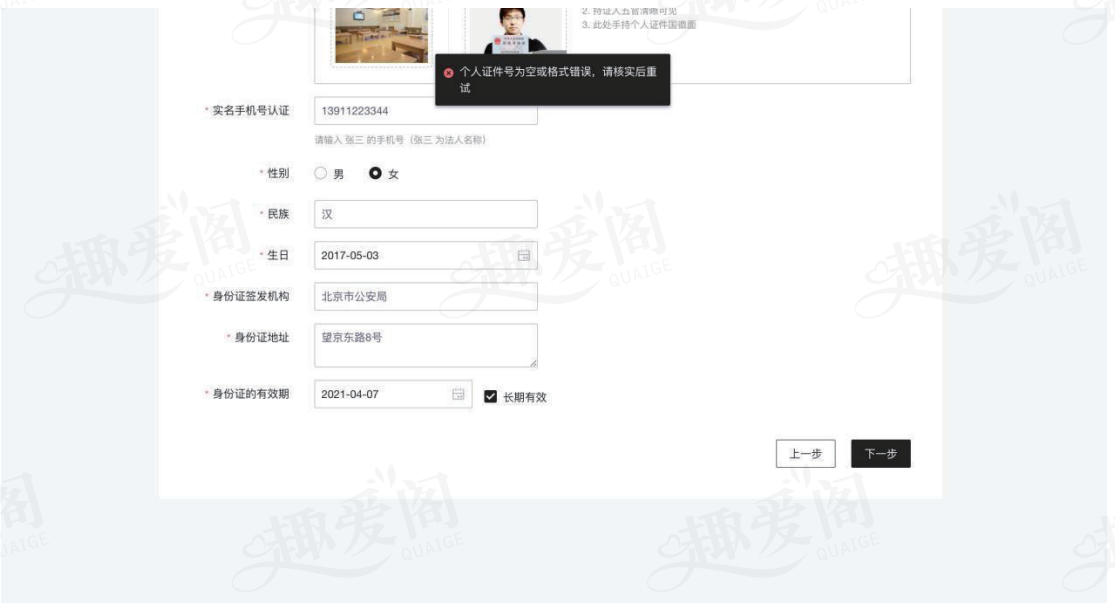Focus the 民族 input containing 汉
Image resolution: width=1115 pixels, height=610 pixels.
(425, 214)
